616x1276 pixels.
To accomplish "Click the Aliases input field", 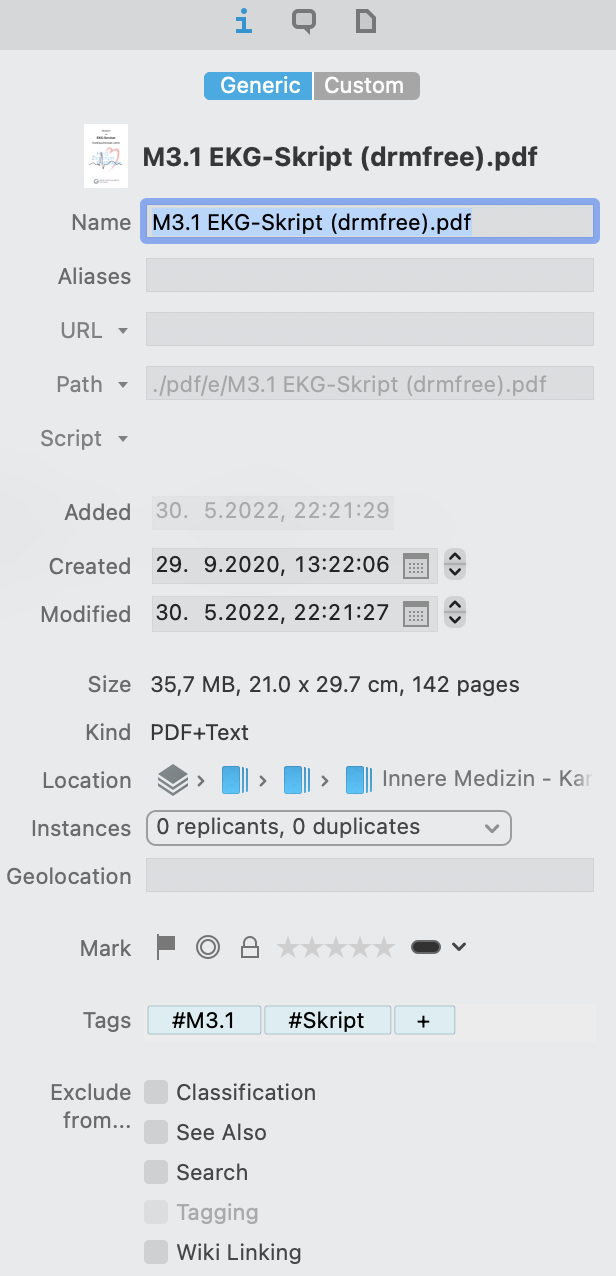I will (x=370, y=275).
